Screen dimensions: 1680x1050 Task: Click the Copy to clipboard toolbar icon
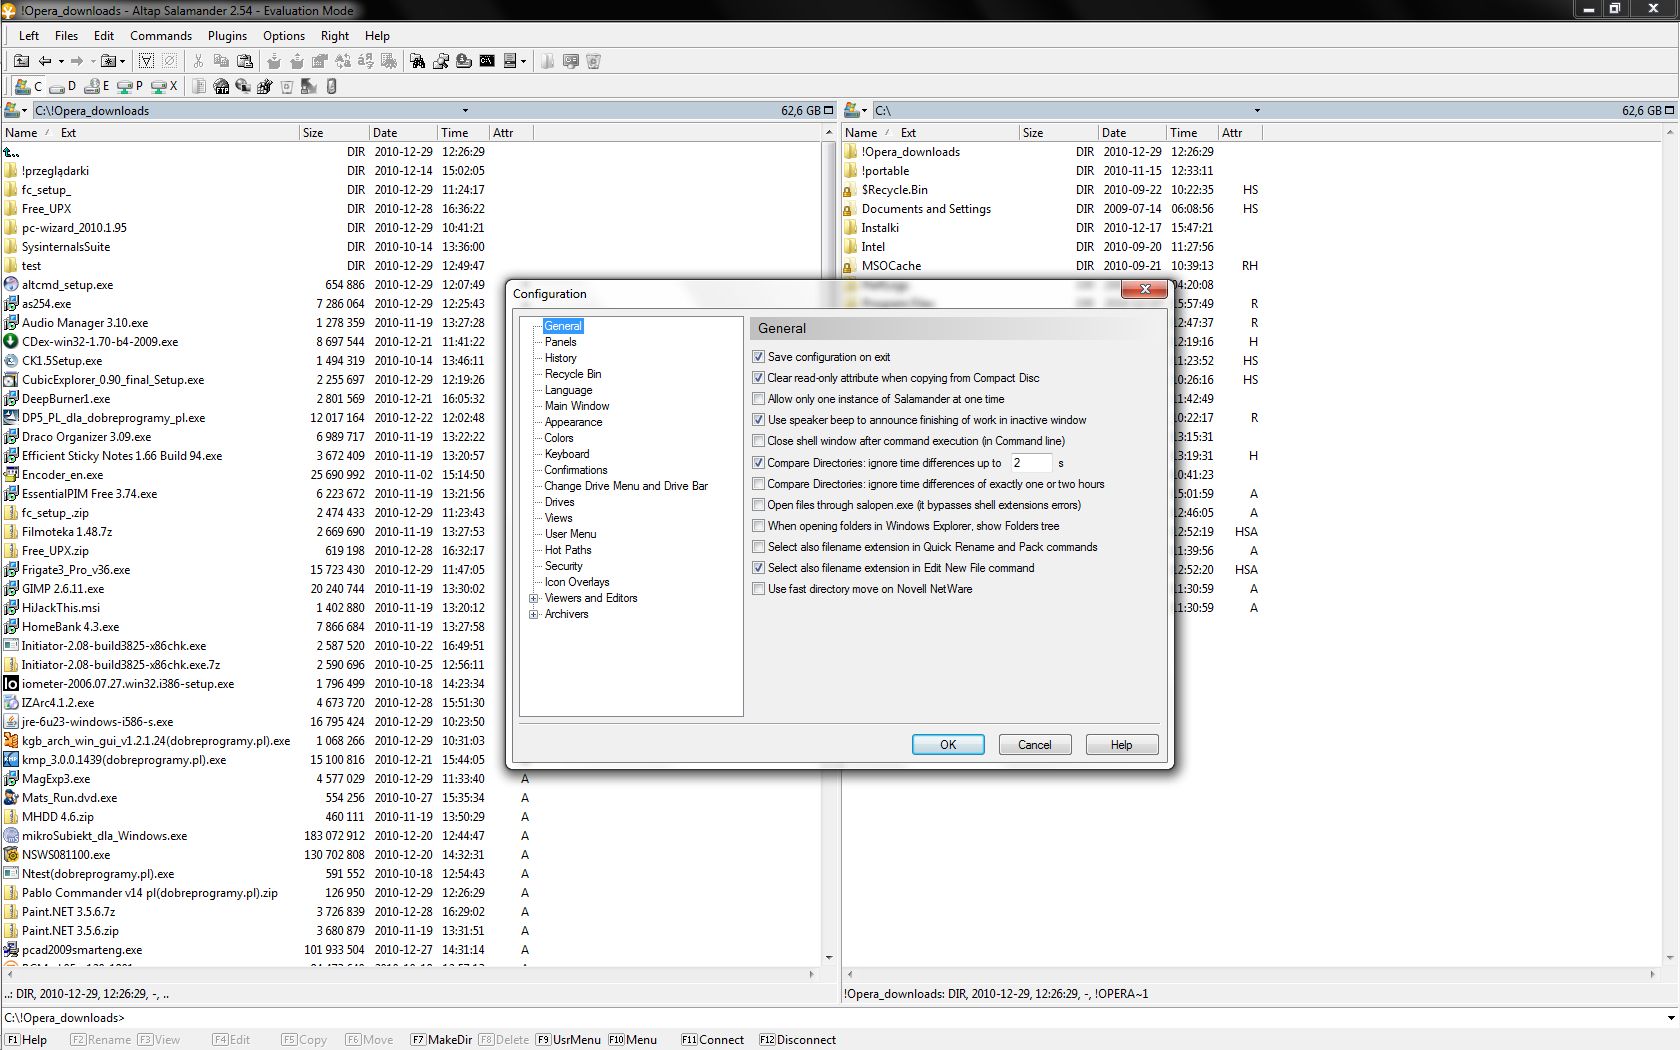click(221, 61)
